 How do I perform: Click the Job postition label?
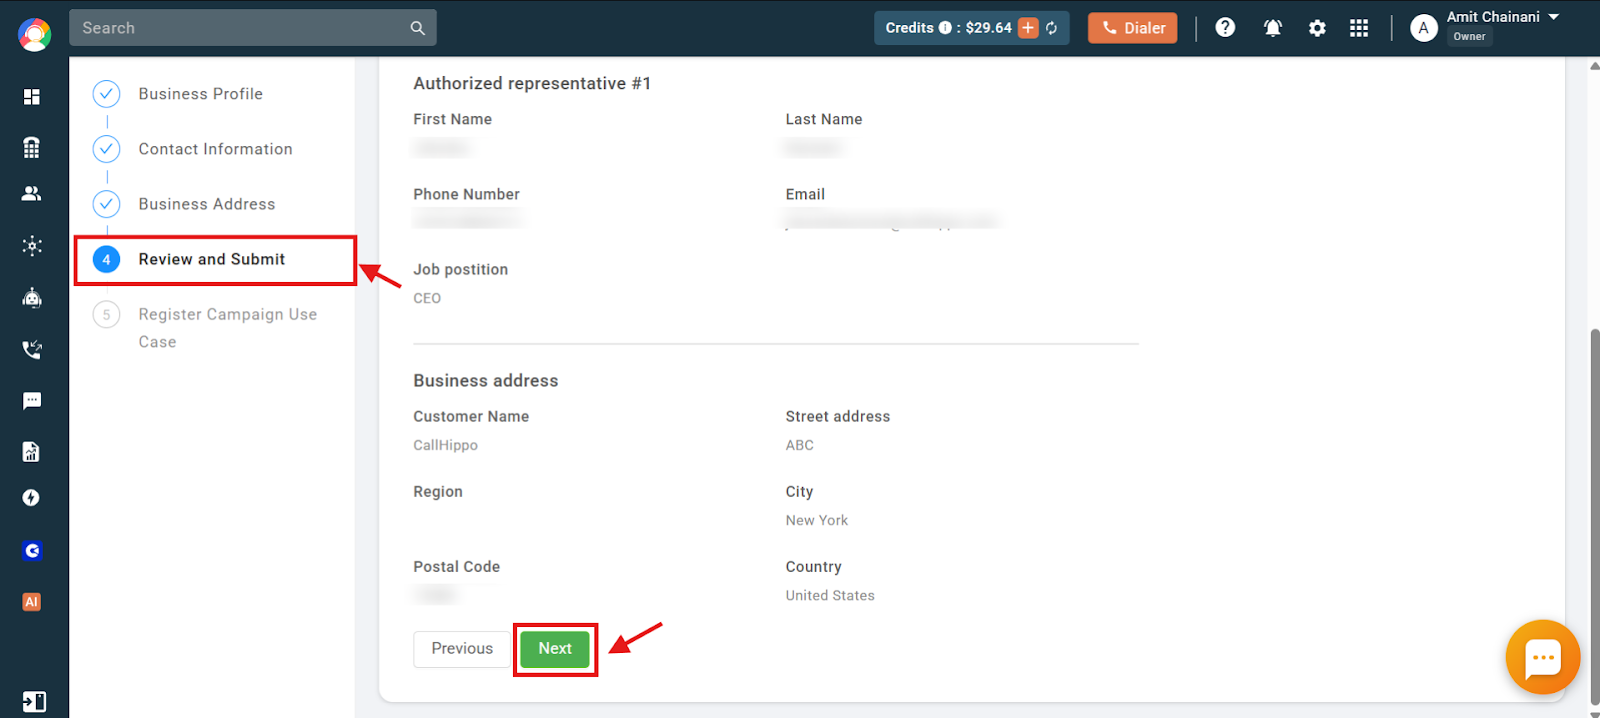(x=460, y=270)
